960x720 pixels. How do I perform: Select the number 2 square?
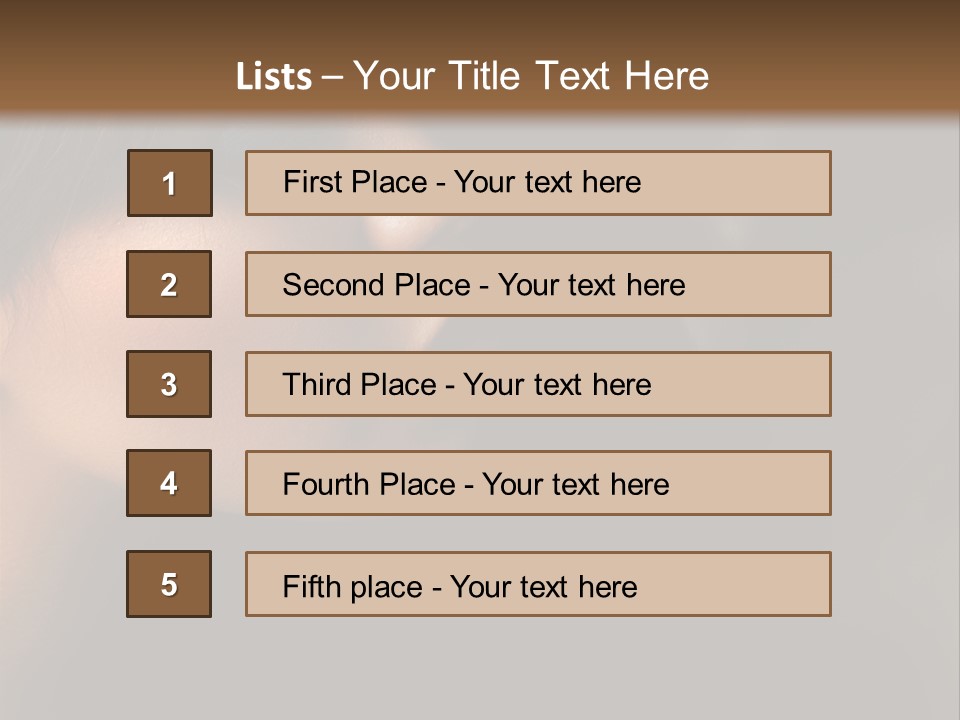click(x=169, y=284)
